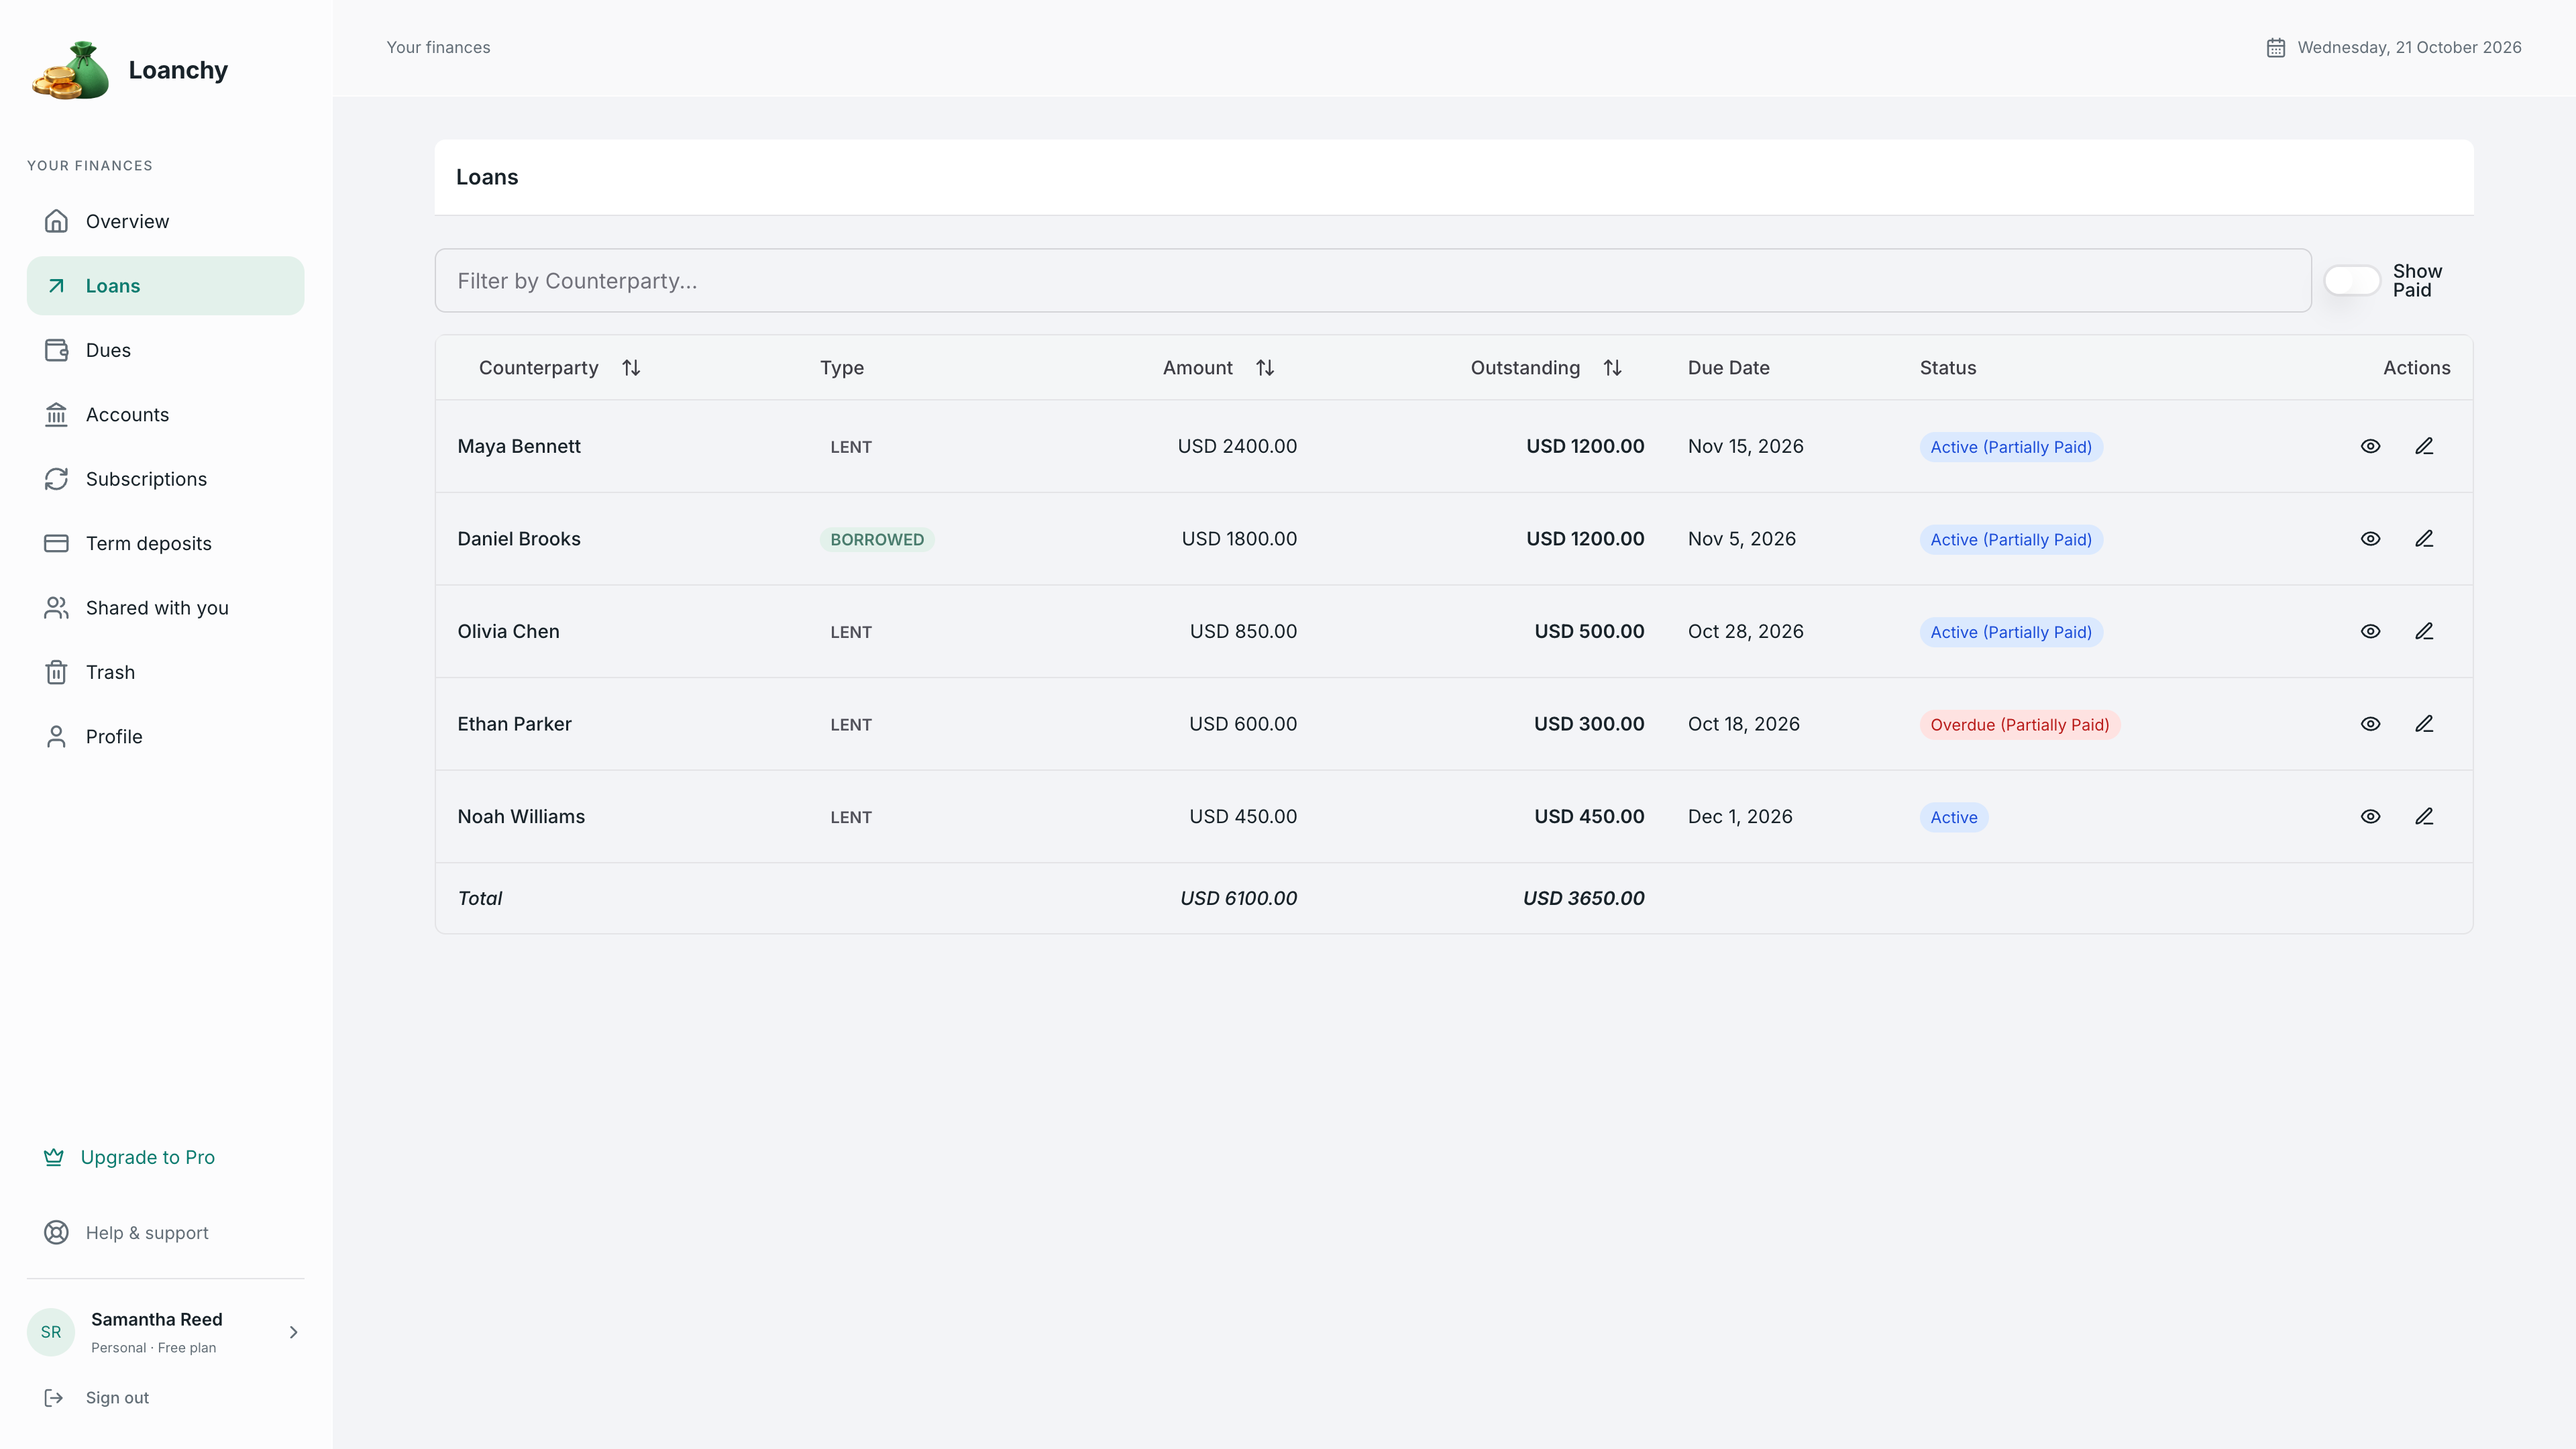Click the BORROWED type badge

(877, 540)
